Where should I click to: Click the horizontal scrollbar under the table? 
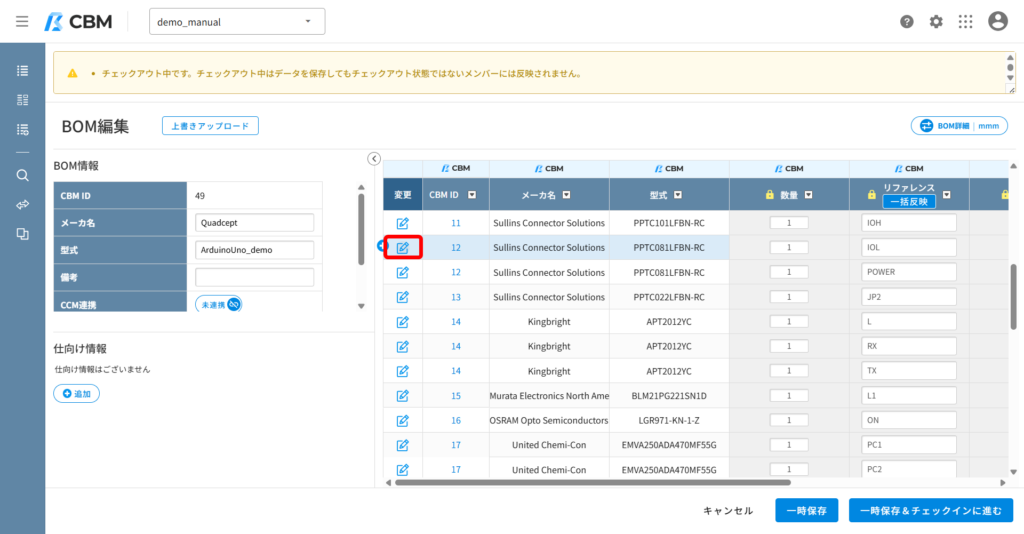[593, 483]
